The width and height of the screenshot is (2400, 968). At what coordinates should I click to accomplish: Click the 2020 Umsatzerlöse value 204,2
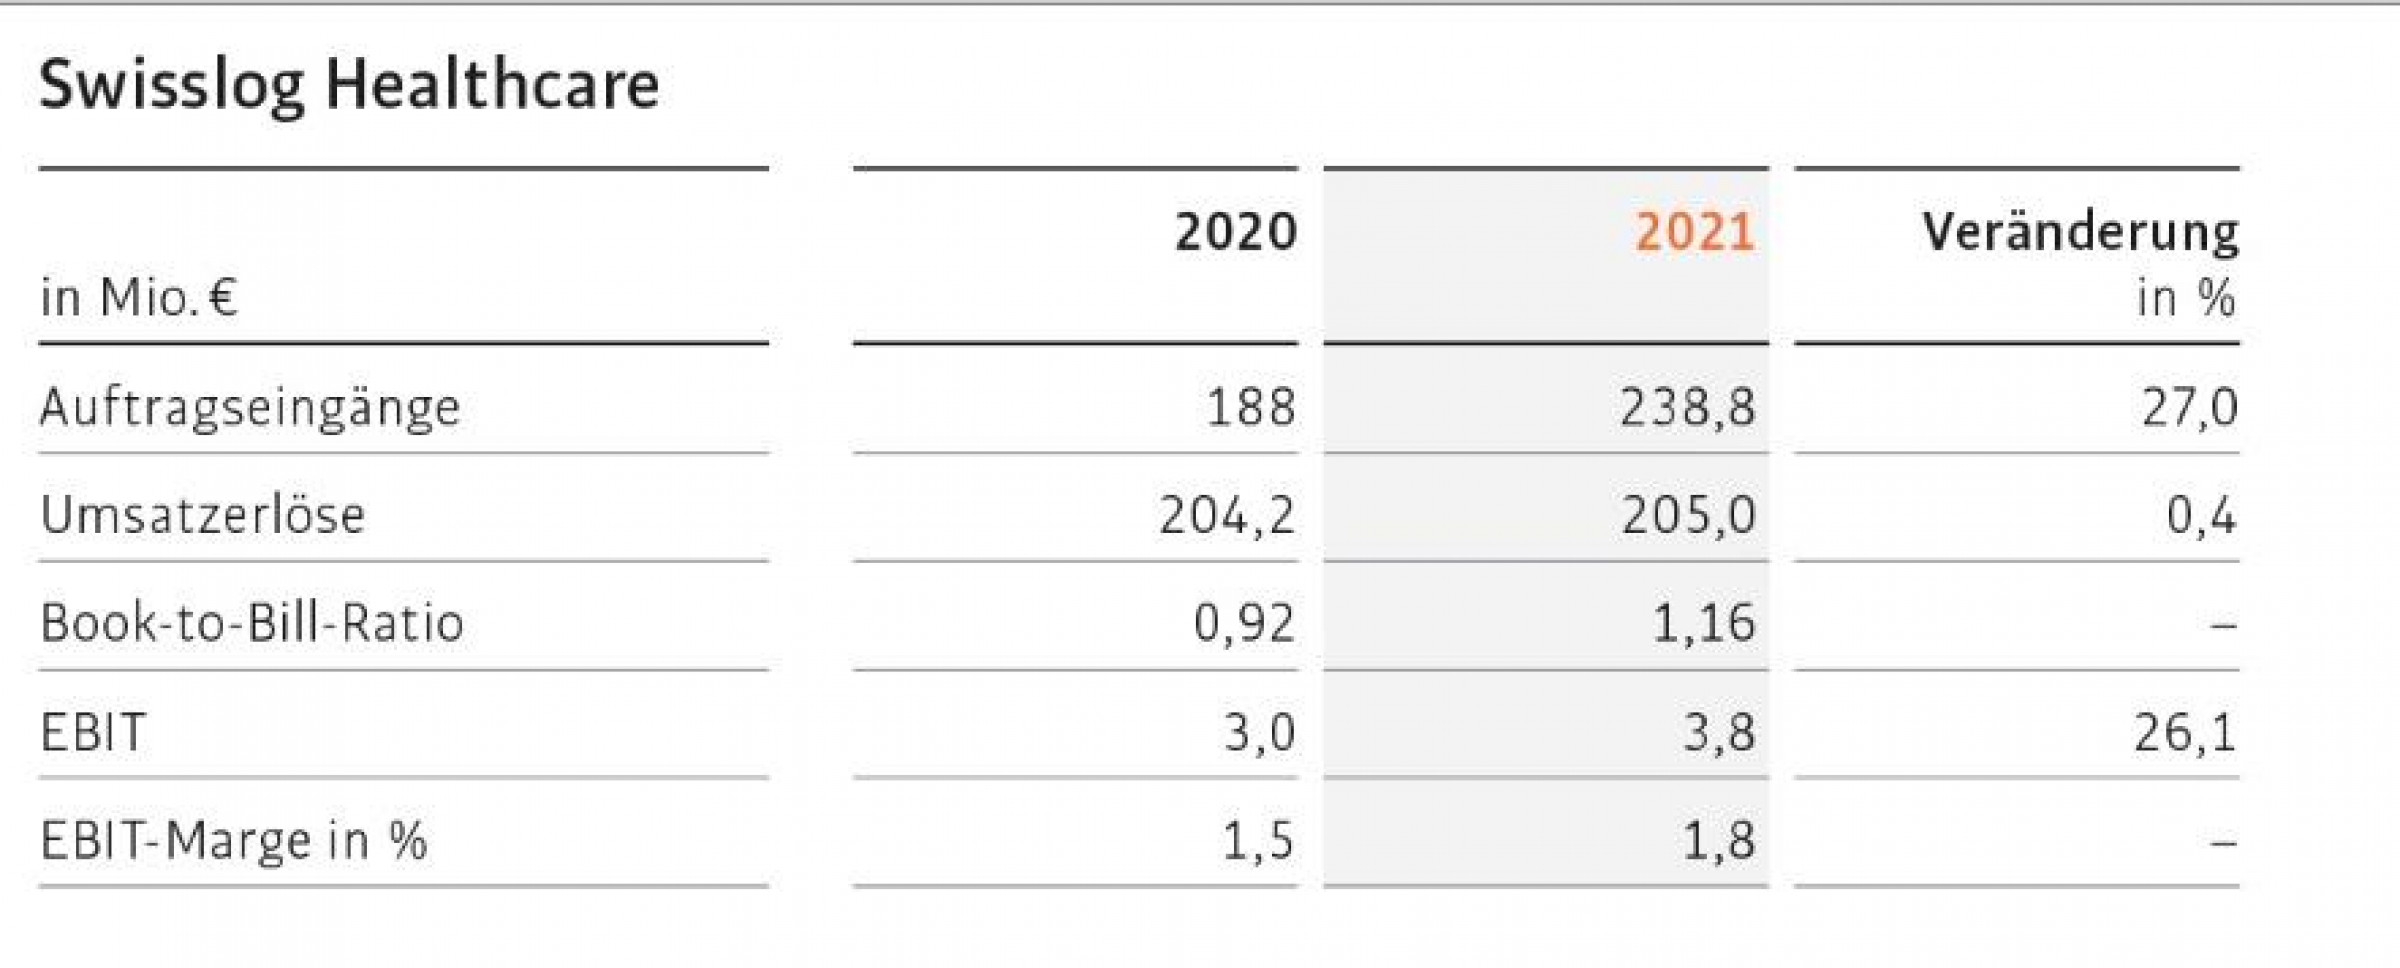(x=1227, y=516)
